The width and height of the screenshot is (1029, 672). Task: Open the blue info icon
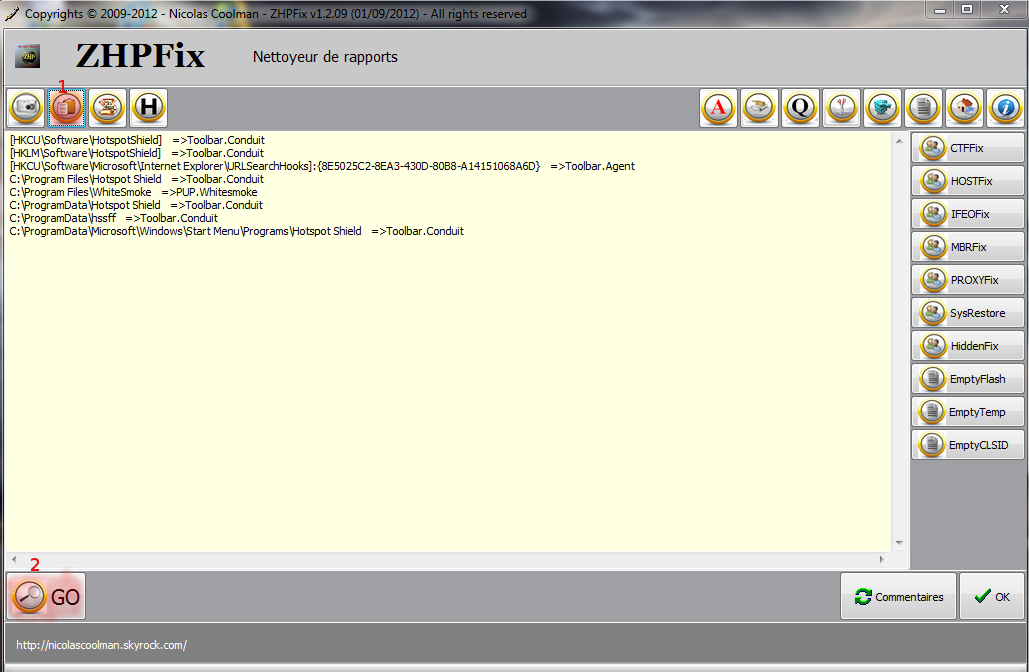[x=1005, y=108]
